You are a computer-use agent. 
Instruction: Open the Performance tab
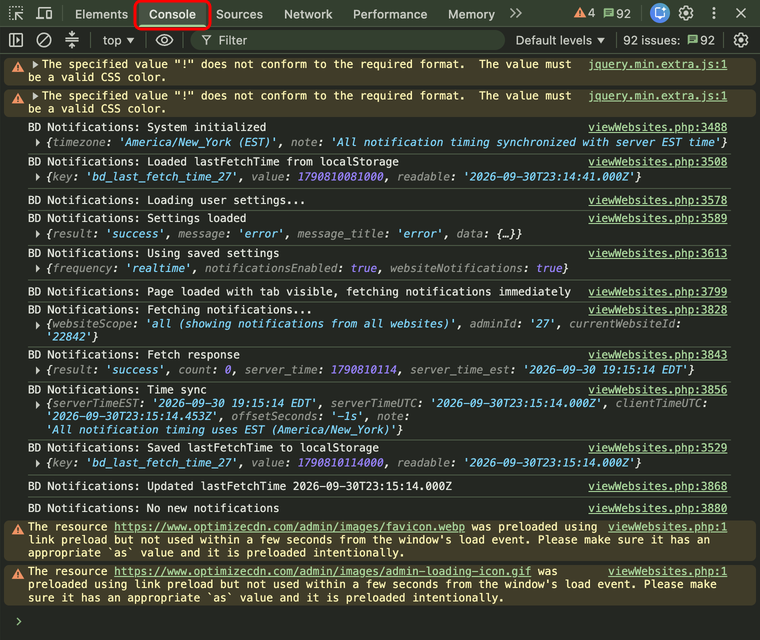[390, 15]
